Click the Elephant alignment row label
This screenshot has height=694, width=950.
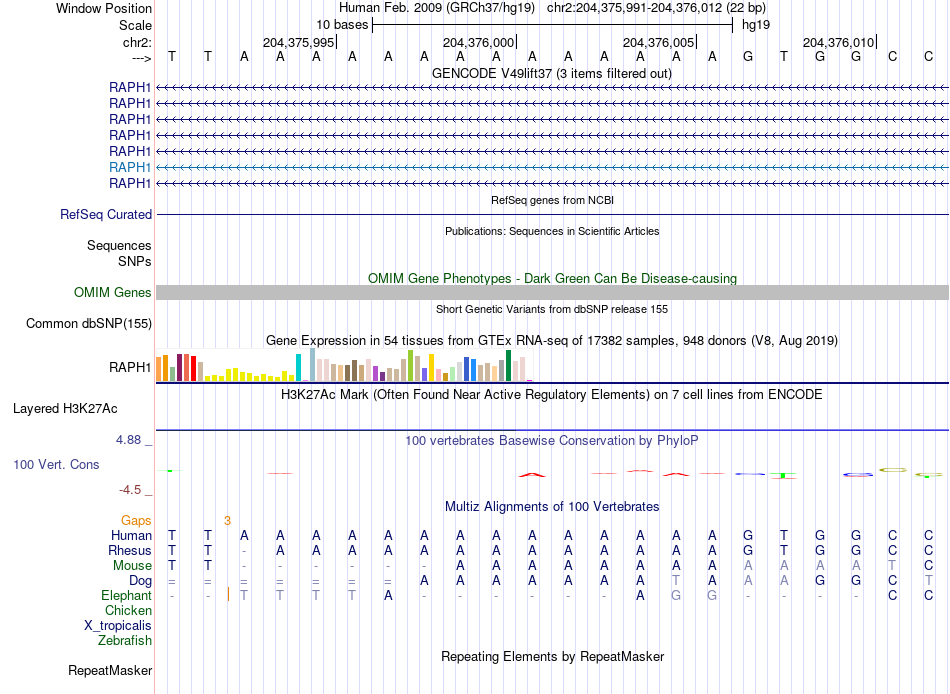point(127,596)
